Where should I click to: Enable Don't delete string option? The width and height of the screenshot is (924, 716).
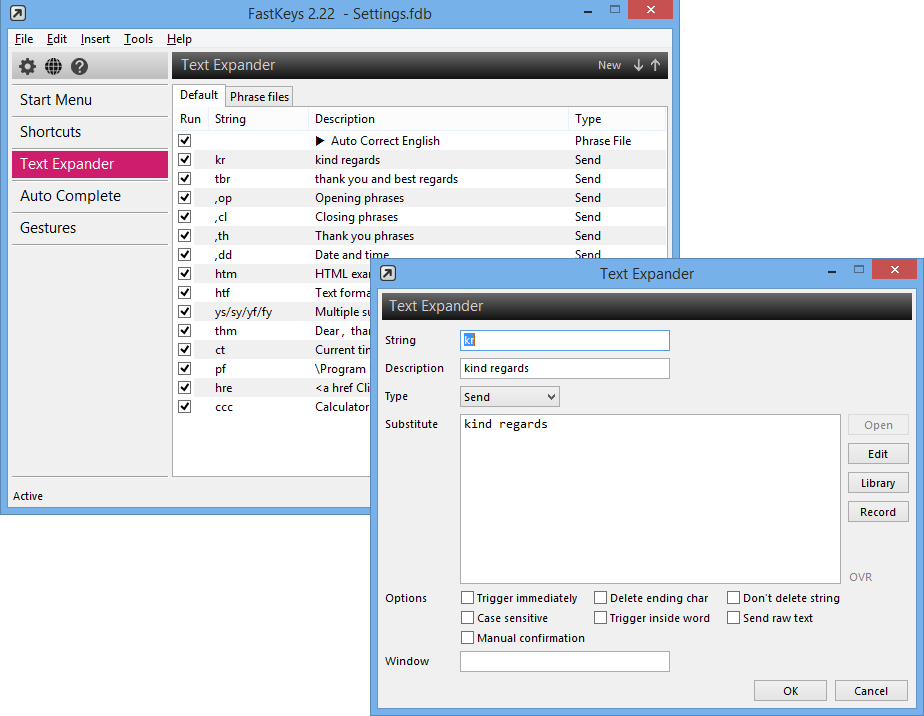point(783,598)
